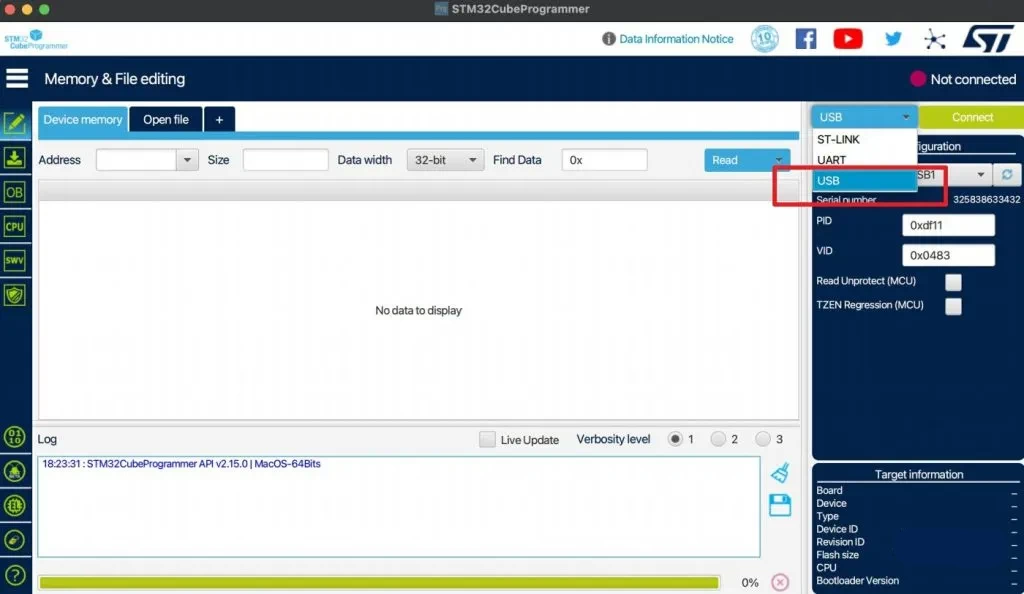Click the Connect button
Viewport: 1024px width, 594px height.
point(972,117)
